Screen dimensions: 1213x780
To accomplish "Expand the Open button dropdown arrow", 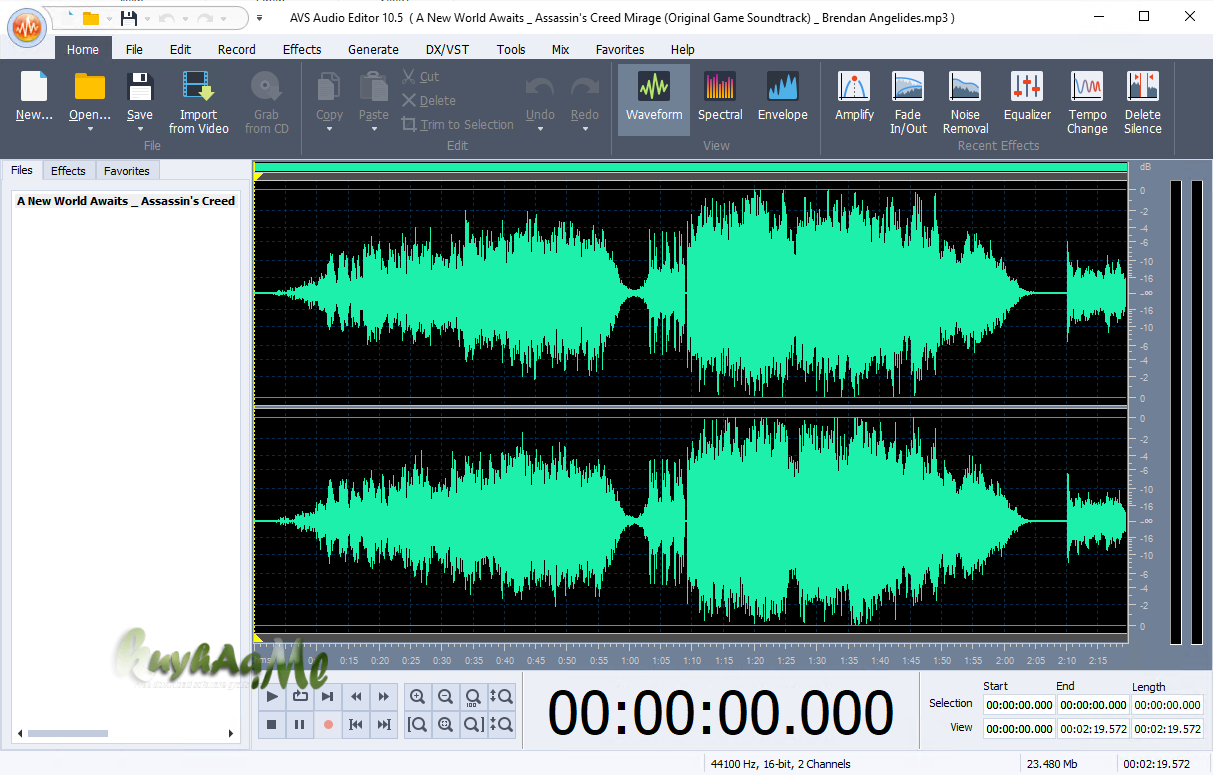I will 90,129.
